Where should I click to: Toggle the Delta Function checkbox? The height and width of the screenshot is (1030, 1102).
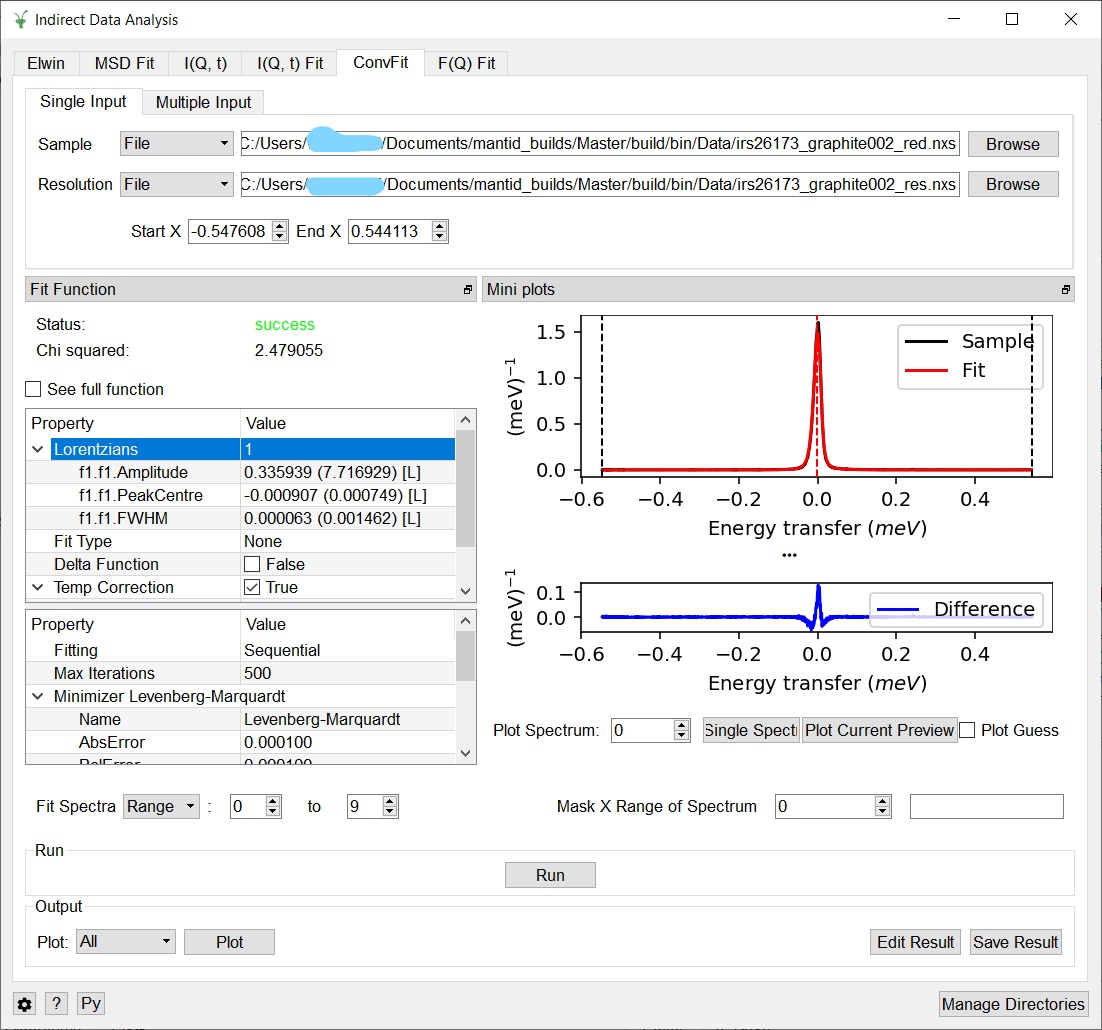[x=252, y=564]
